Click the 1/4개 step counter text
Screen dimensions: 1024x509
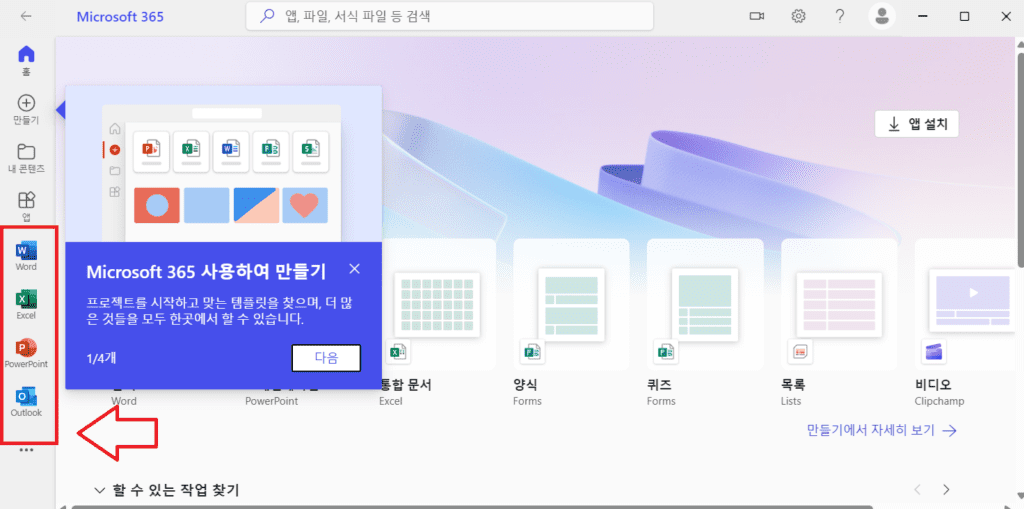(x=101, y=358)
